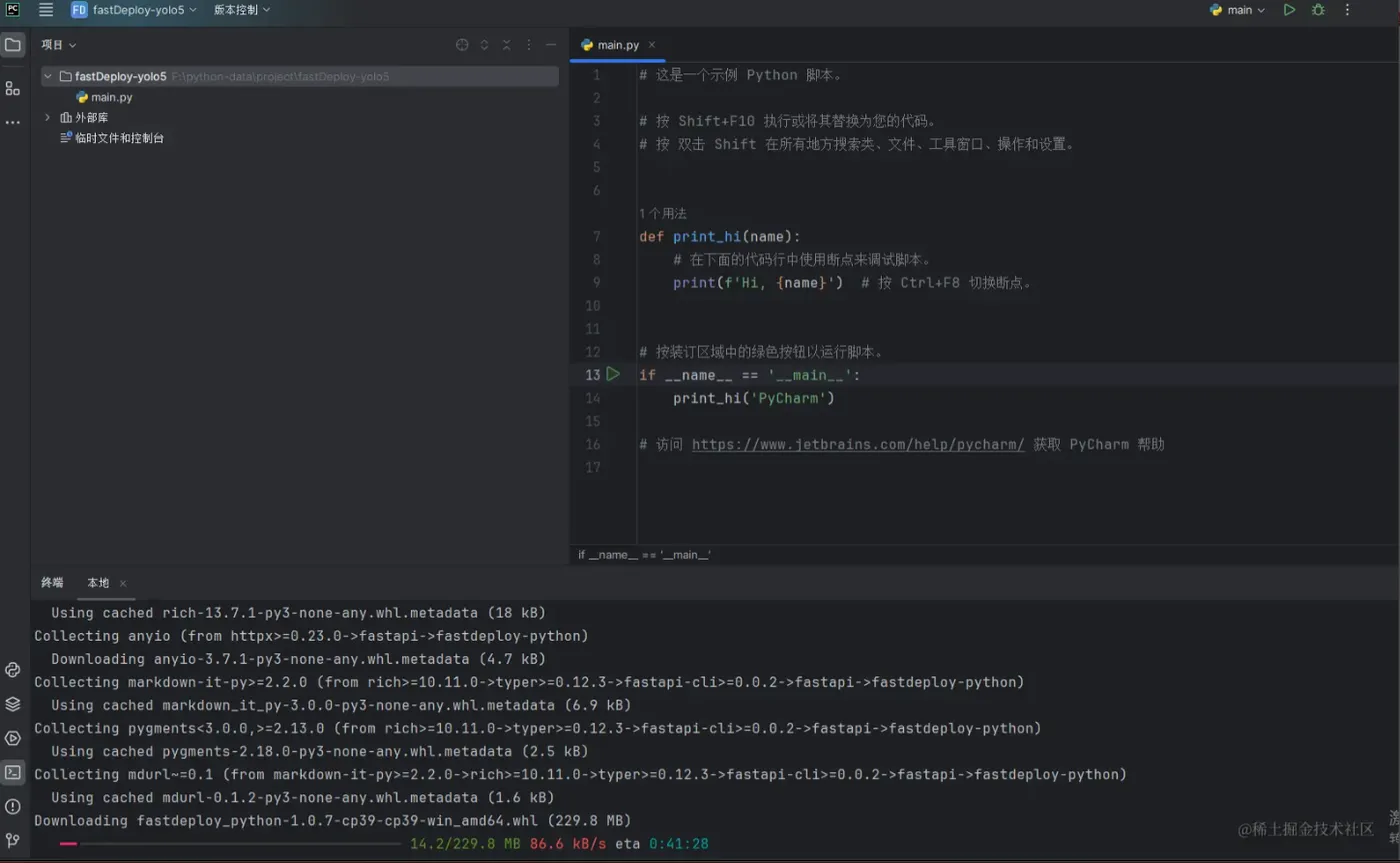Open the Git version control icon
This screenshot has height=863, width=1400.
[x=13, y=840]
